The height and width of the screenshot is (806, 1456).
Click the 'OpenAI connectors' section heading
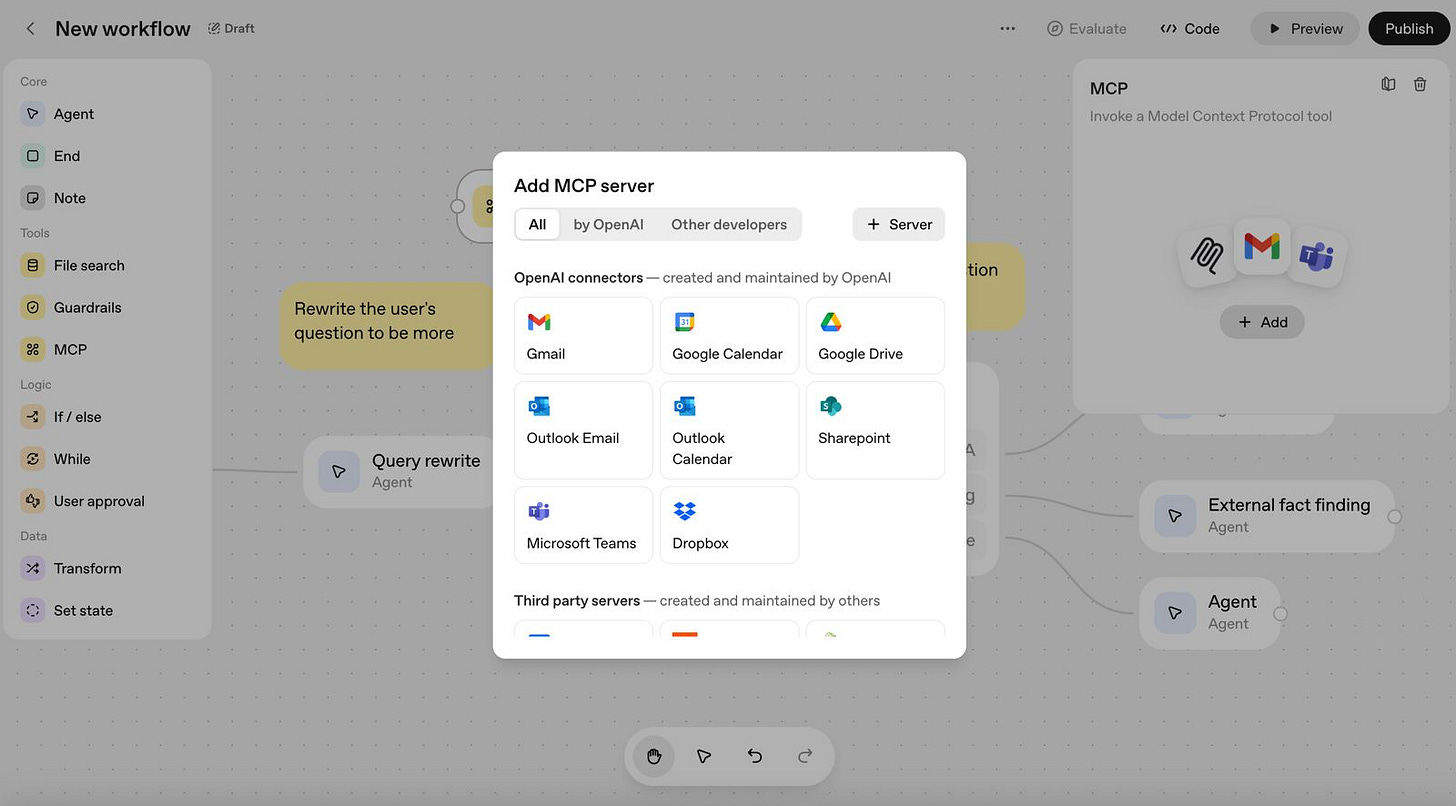578,278
